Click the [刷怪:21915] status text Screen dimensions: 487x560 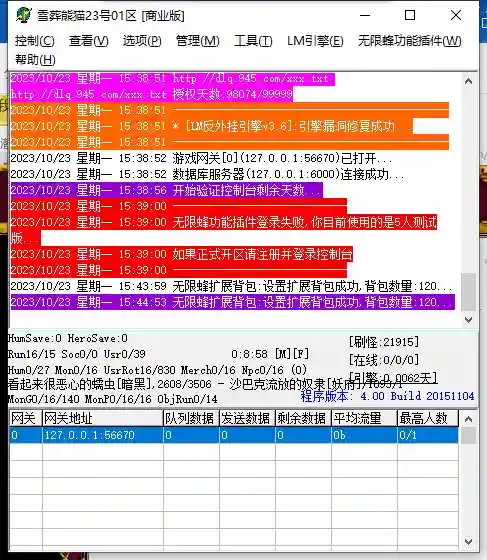point(383,342)
